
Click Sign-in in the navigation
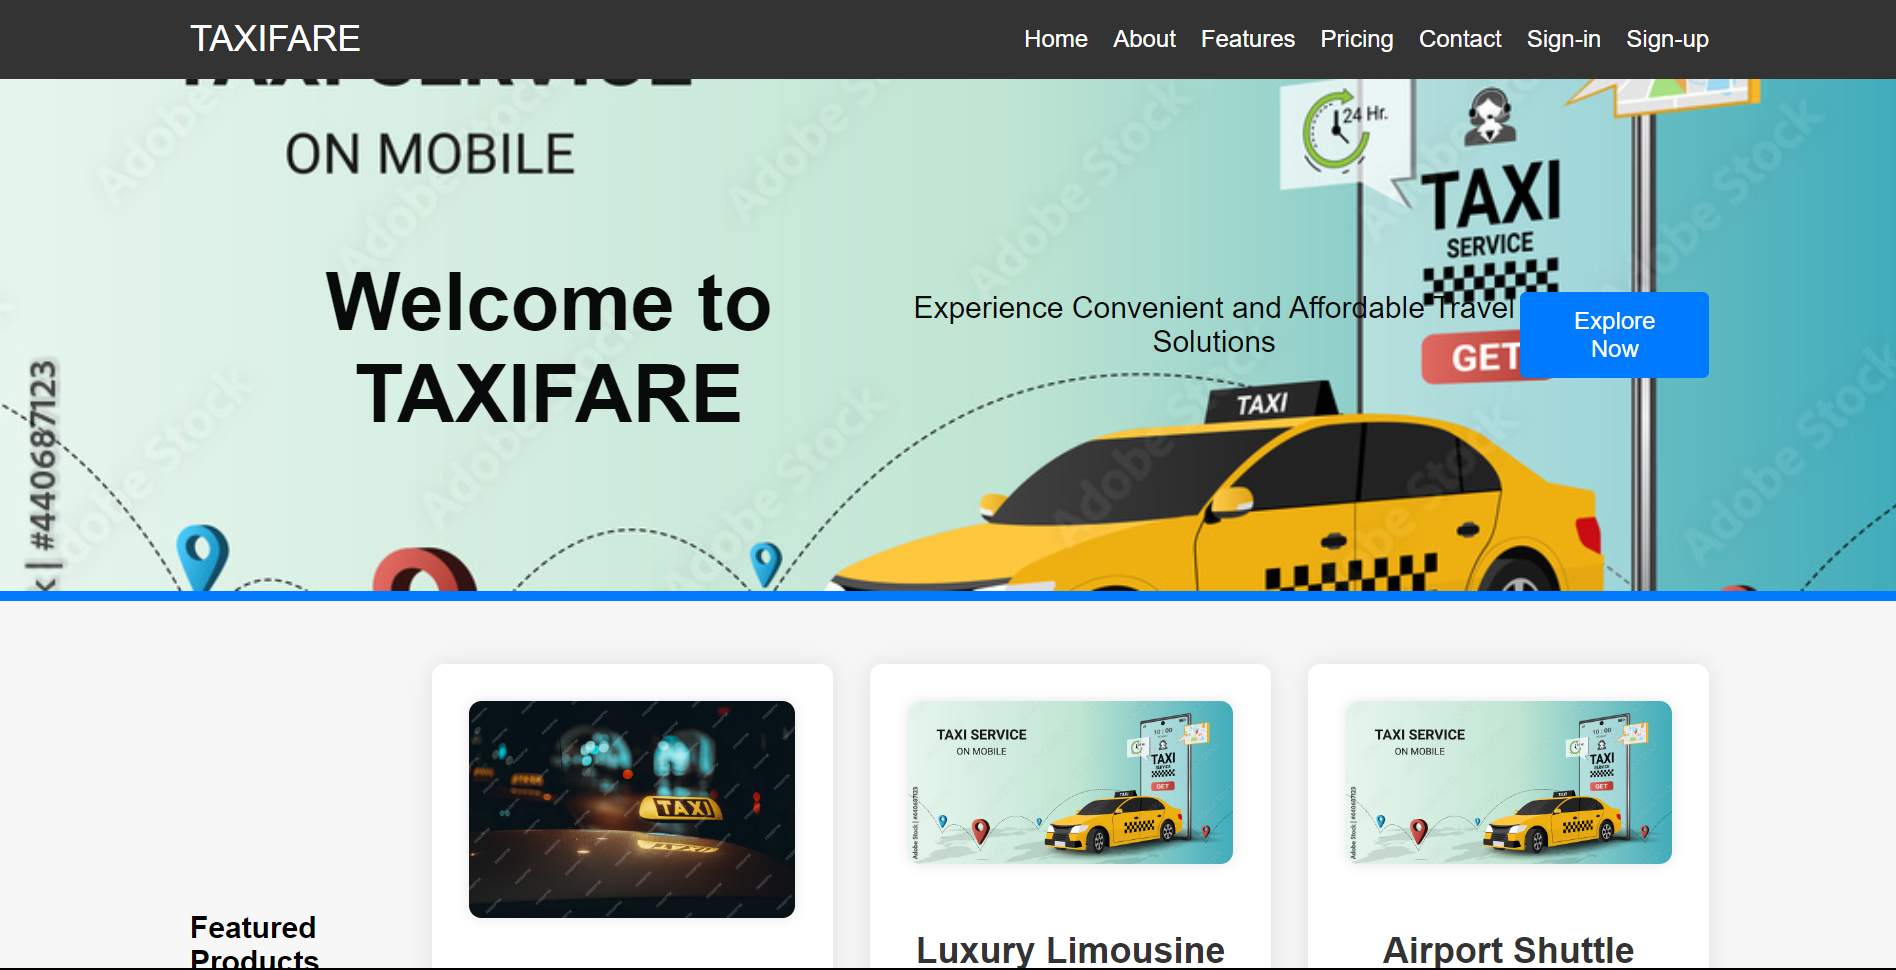(x=1563, y=39)
